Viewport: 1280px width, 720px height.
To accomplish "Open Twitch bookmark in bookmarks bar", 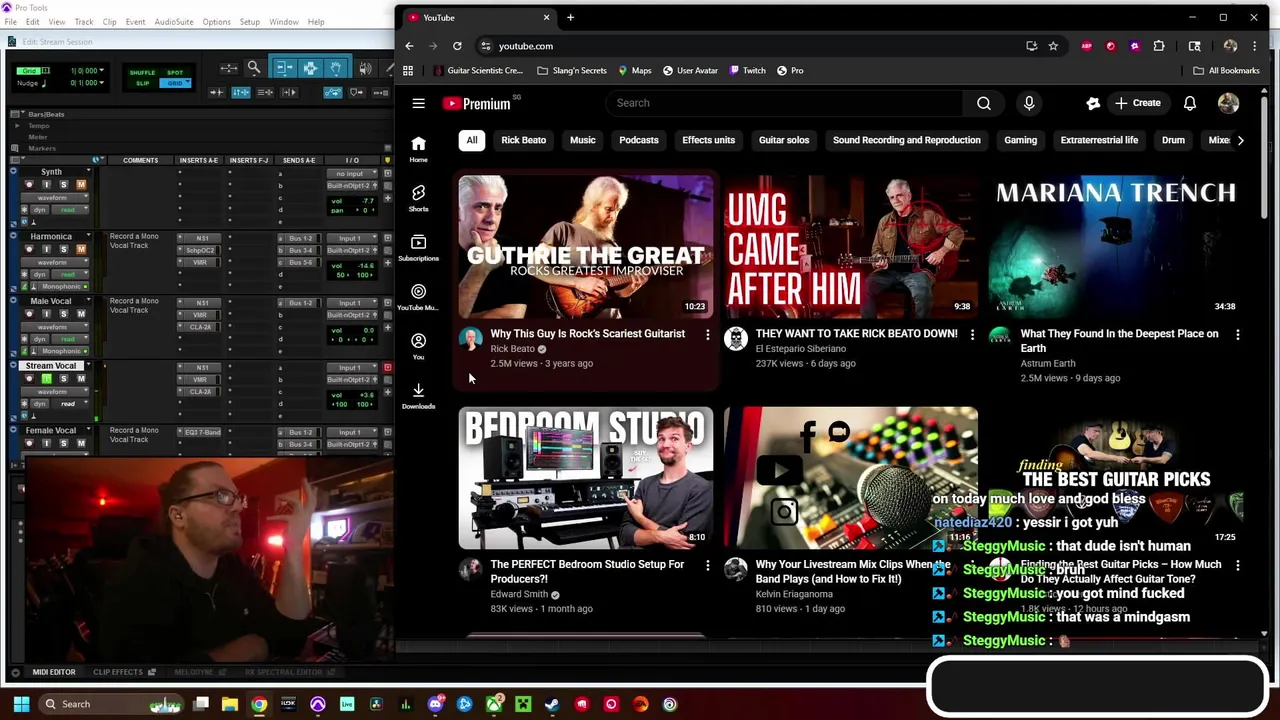I will [x=747, y=71].
